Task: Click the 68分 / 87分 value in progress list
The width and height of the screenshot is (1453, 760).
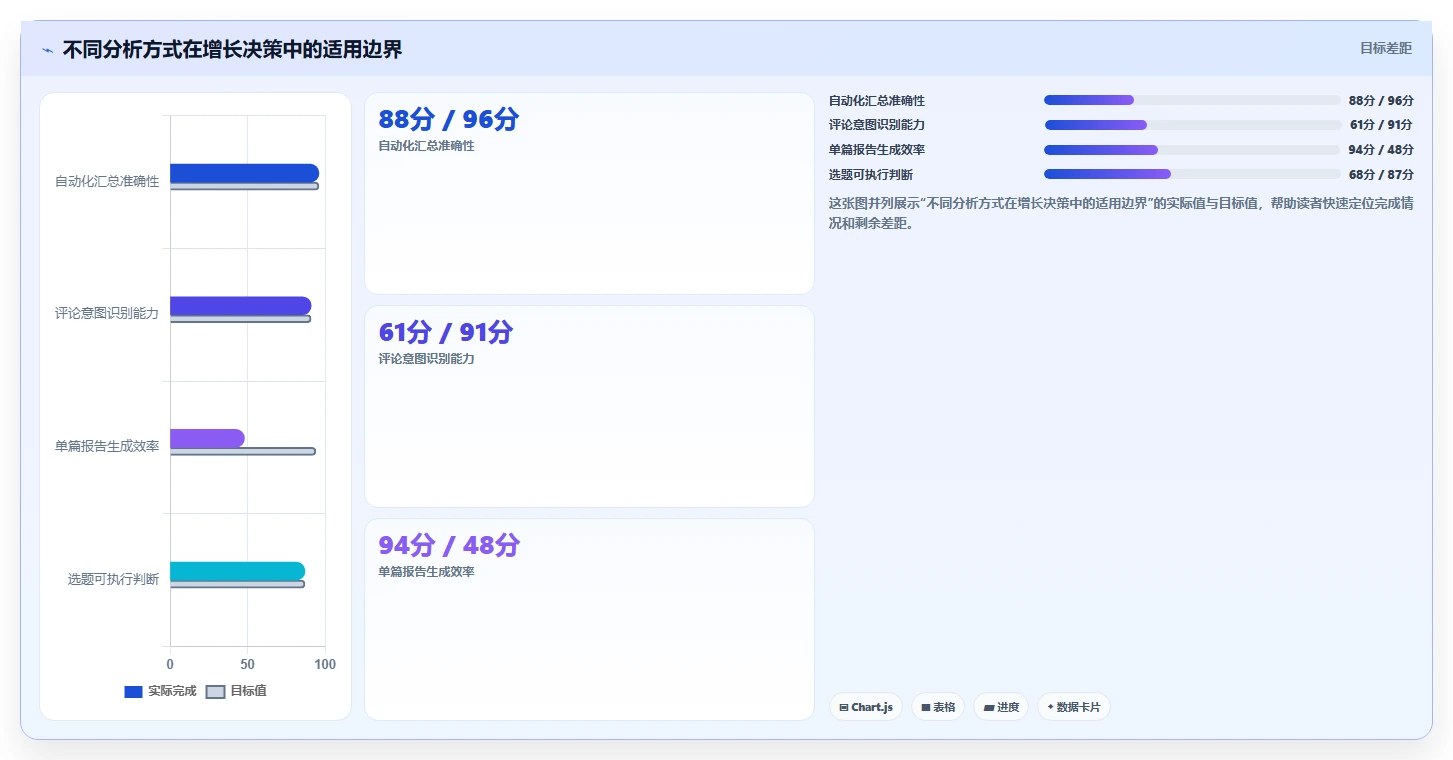Action: tap(1381, 175)
